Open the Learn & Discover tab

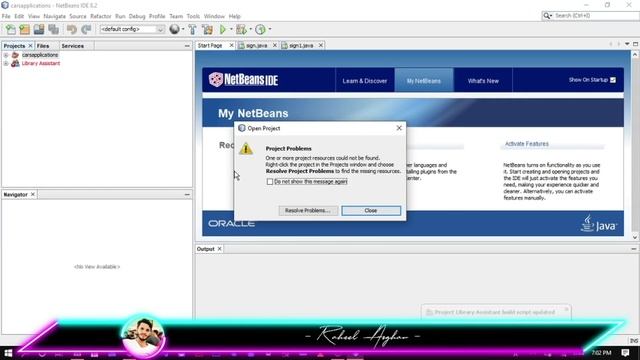tap(364, 81)
